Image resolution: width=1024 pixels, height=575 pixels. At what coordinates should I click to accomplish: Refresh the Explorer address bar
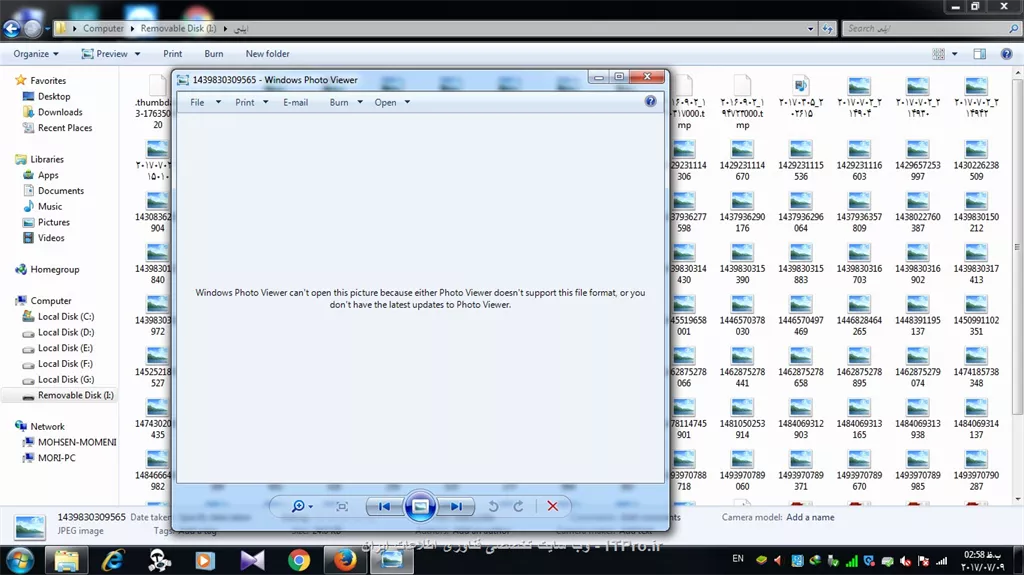pyautogui.click(x=827, y=29)
